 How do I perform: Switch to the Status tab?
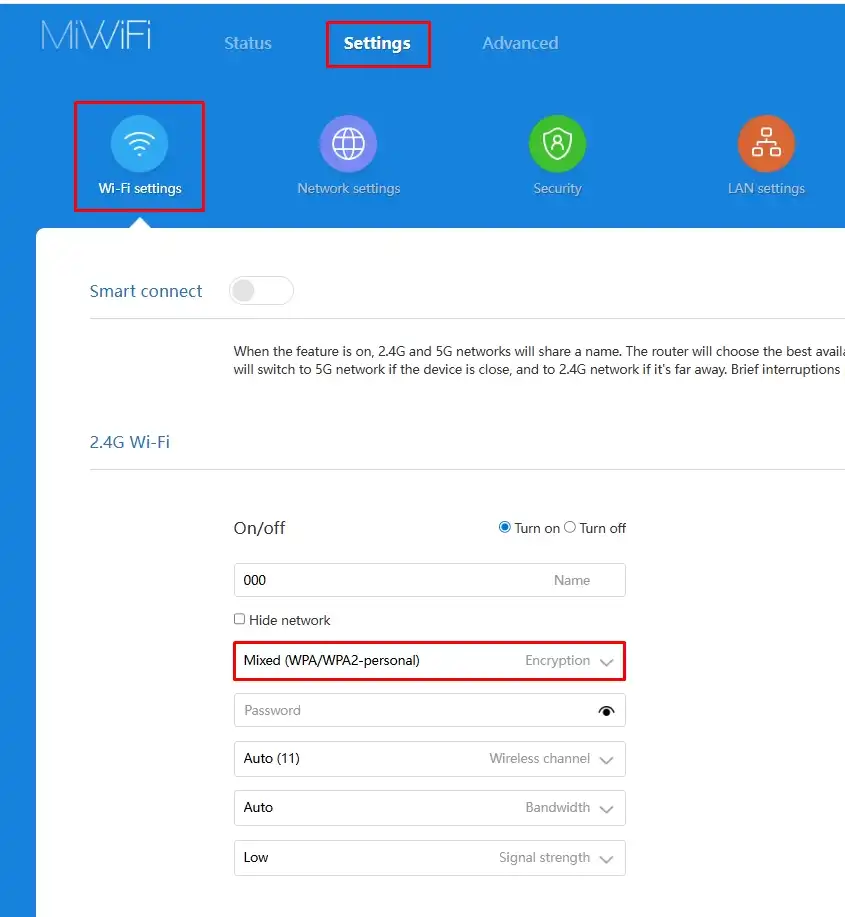(x=248, y=43)
